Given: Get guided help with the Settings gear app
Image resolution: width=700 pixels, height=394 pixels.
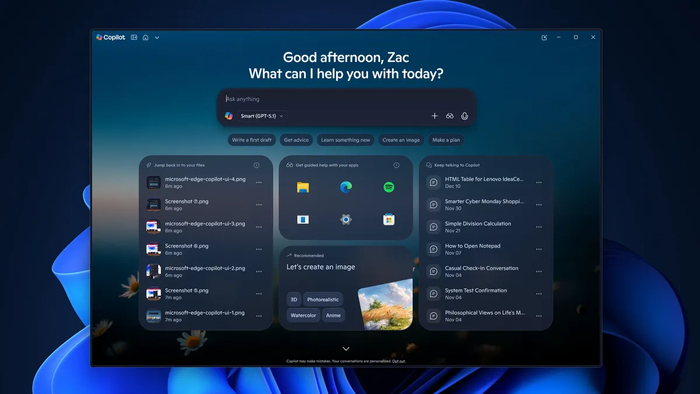Looking at the screenshot, I should click(346, 220).
